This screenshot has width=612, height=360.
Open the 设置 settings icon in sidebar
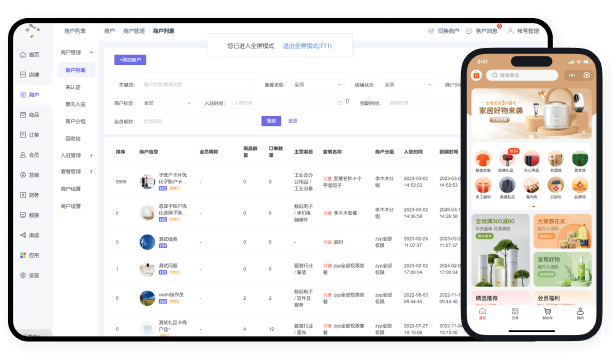point(23,275)
